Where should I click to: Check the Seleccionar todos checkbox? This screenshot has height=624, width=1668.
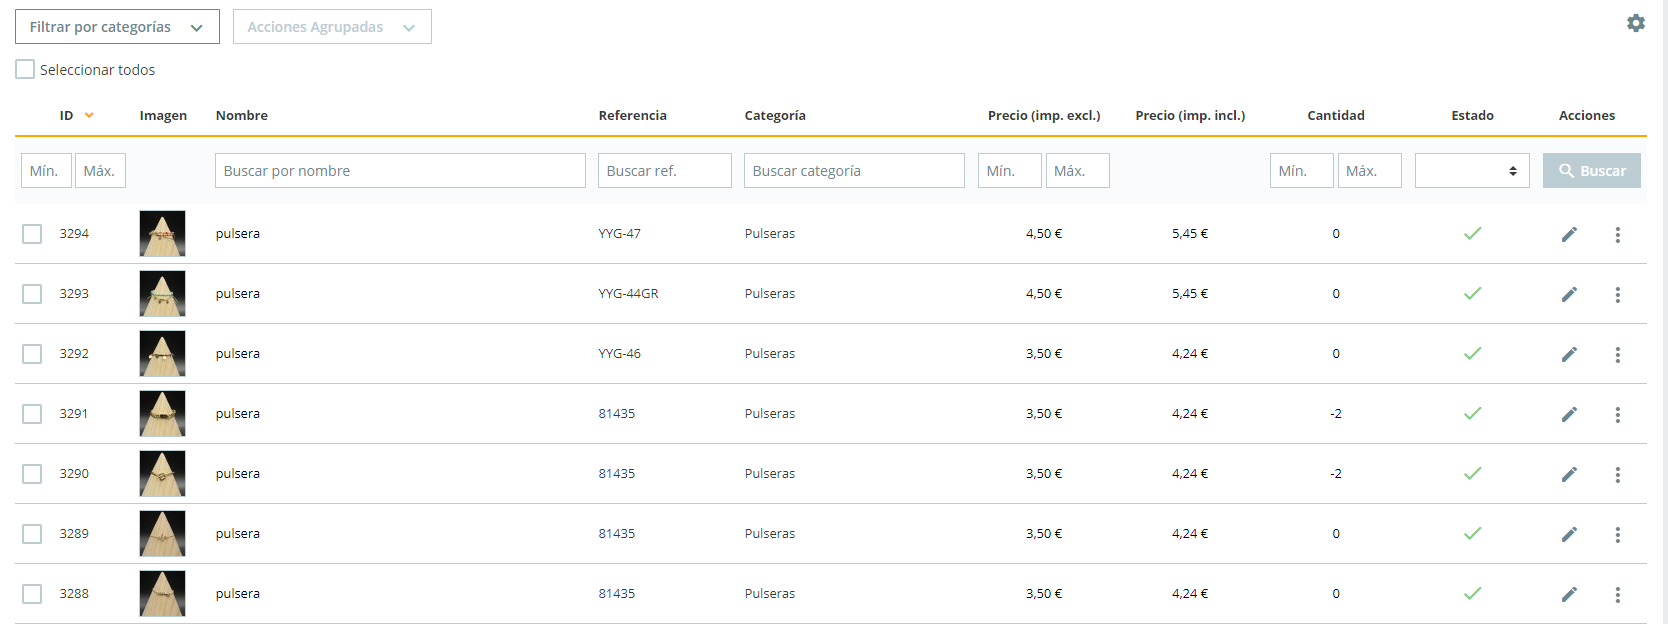(25, 70)
